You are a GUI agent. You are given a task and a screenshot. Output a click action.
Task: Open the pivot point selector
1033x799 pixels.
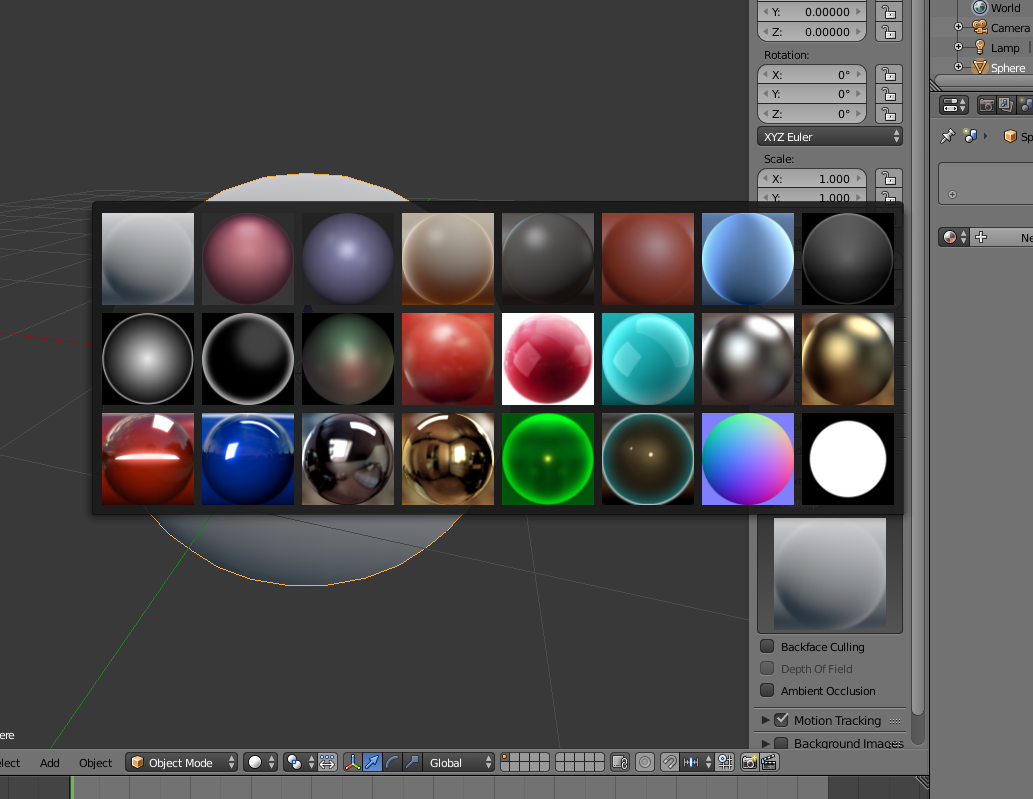click(300, 762)
